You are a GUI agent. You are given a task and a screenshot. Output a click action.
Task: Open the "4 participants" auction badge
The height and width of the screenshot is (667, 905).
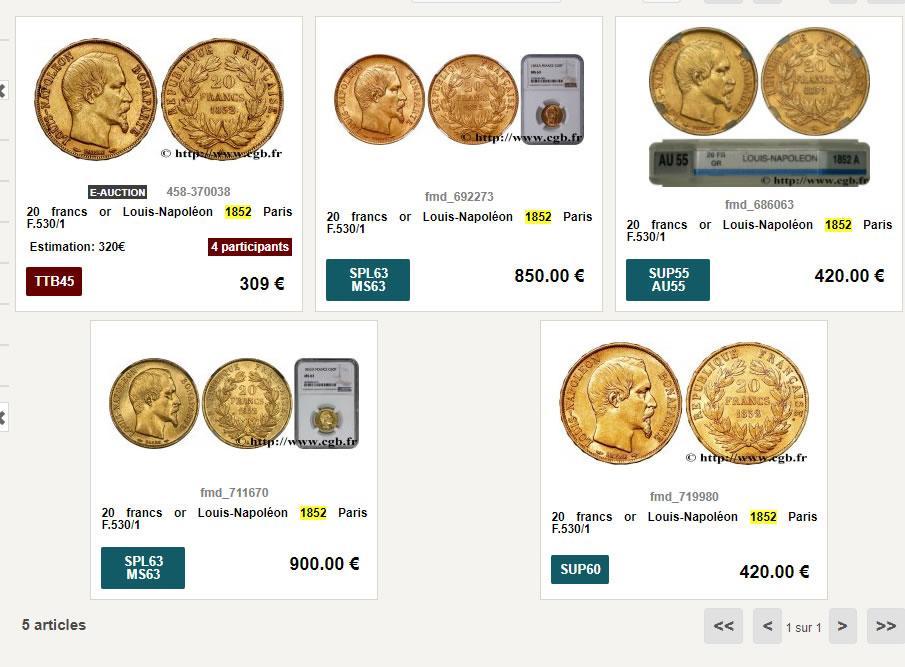(x=250, y=247)
